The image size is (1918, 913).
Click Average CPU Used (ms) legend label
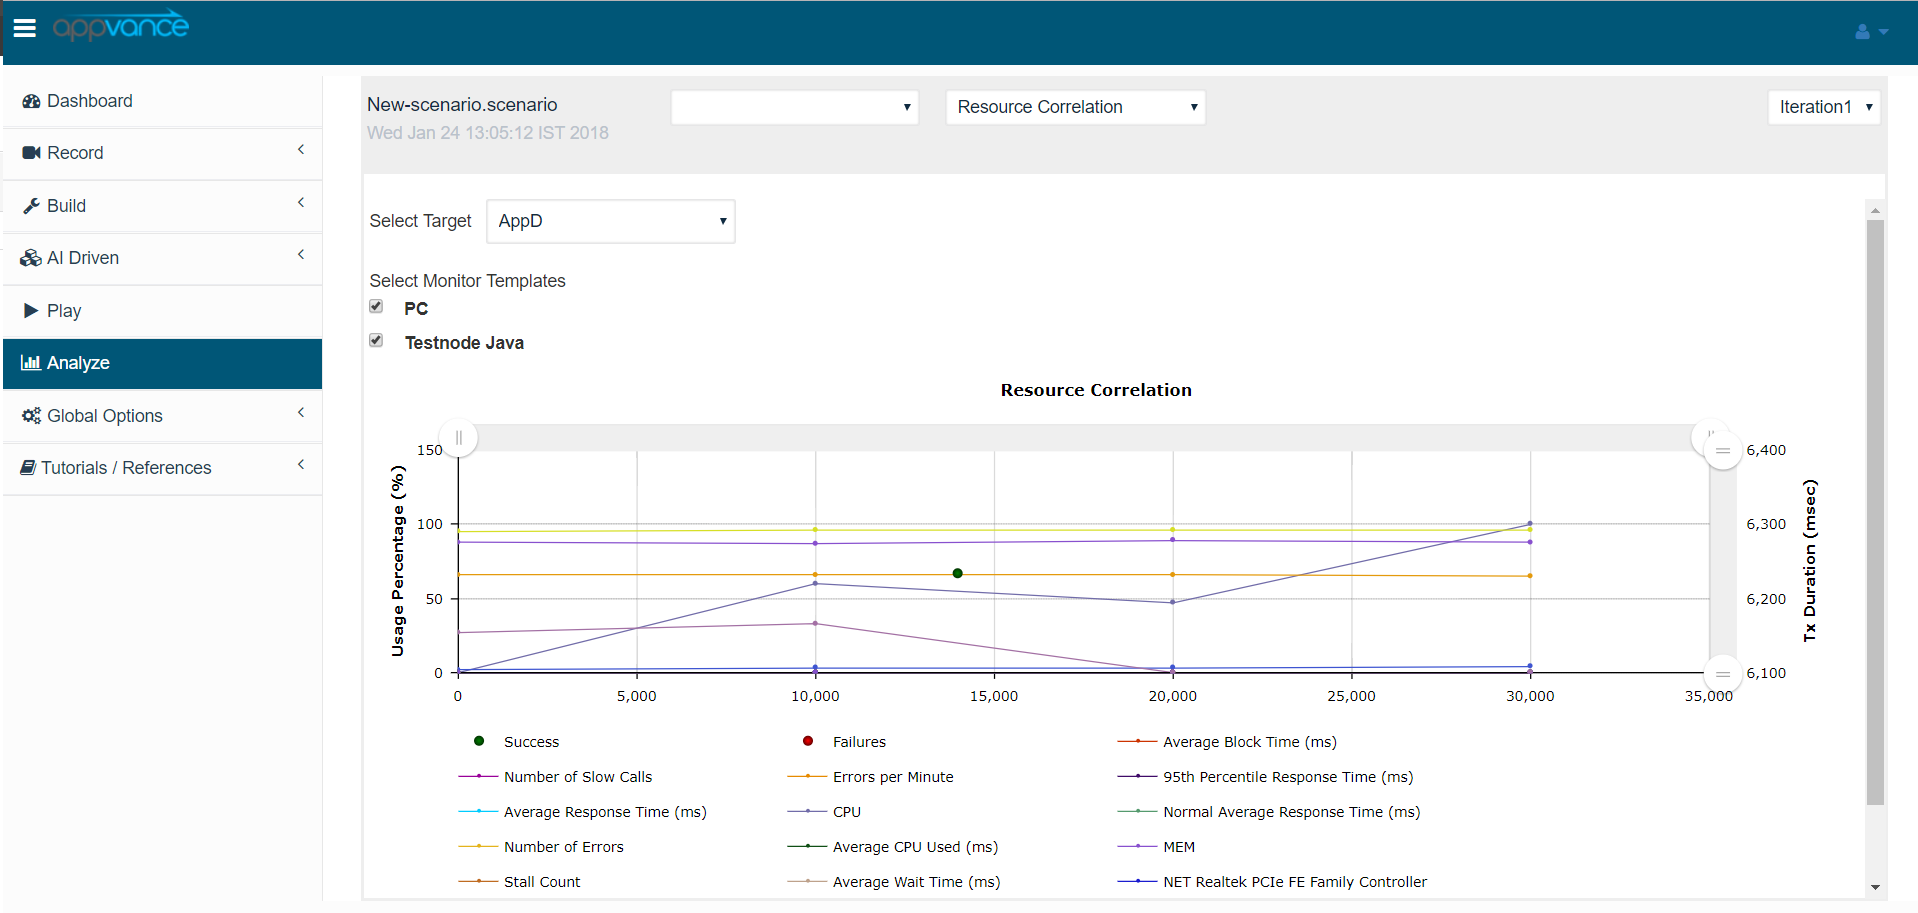pos(915,847)
